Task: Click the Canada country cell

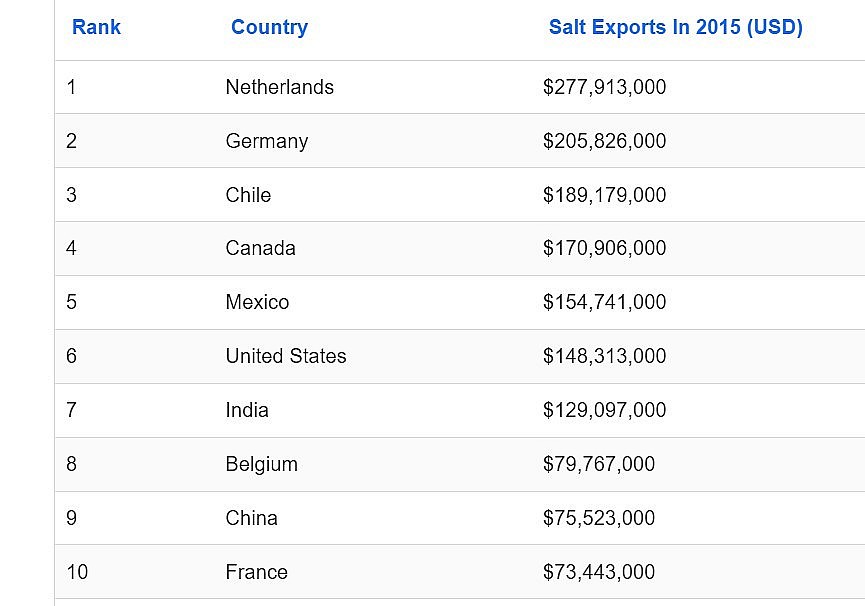Action: pos(260,248)
